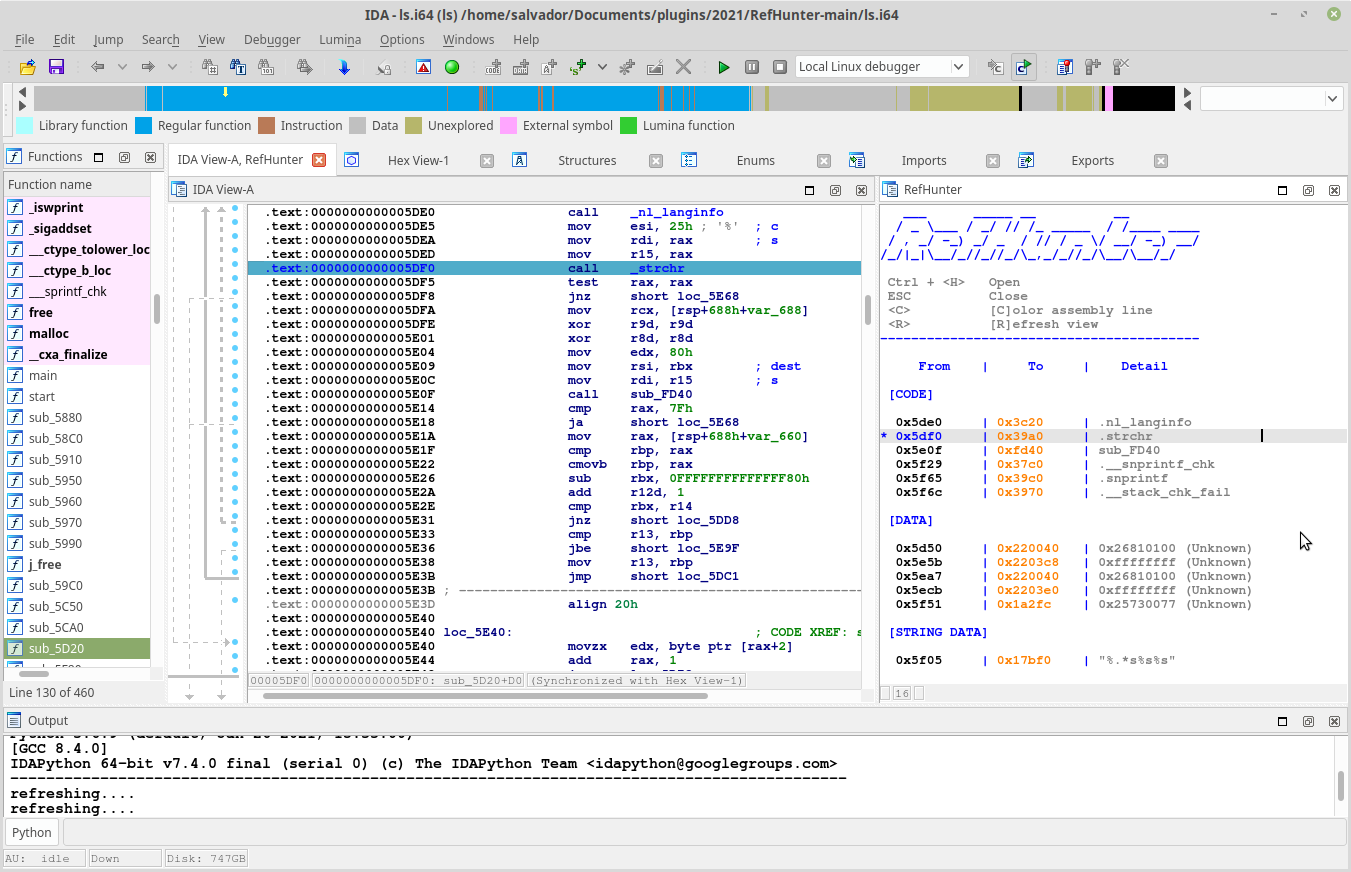Open the Debugger menu
This screenshot has height=872, width=1351.
coord(271,39)
